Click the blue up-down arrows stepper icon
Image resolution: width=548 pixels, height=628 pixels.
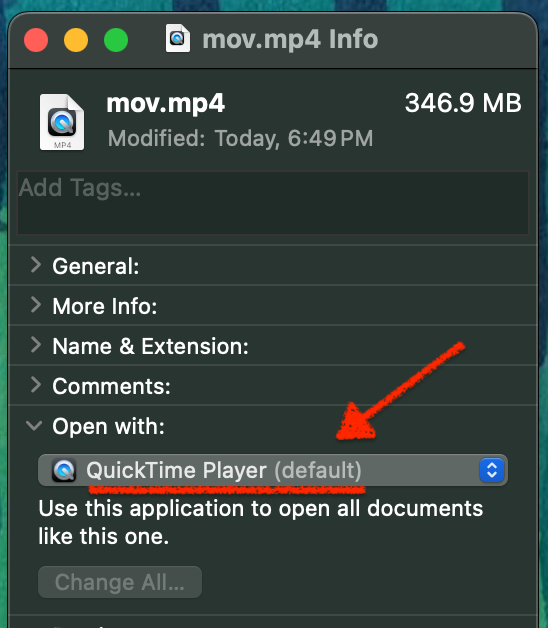(492, 470)
